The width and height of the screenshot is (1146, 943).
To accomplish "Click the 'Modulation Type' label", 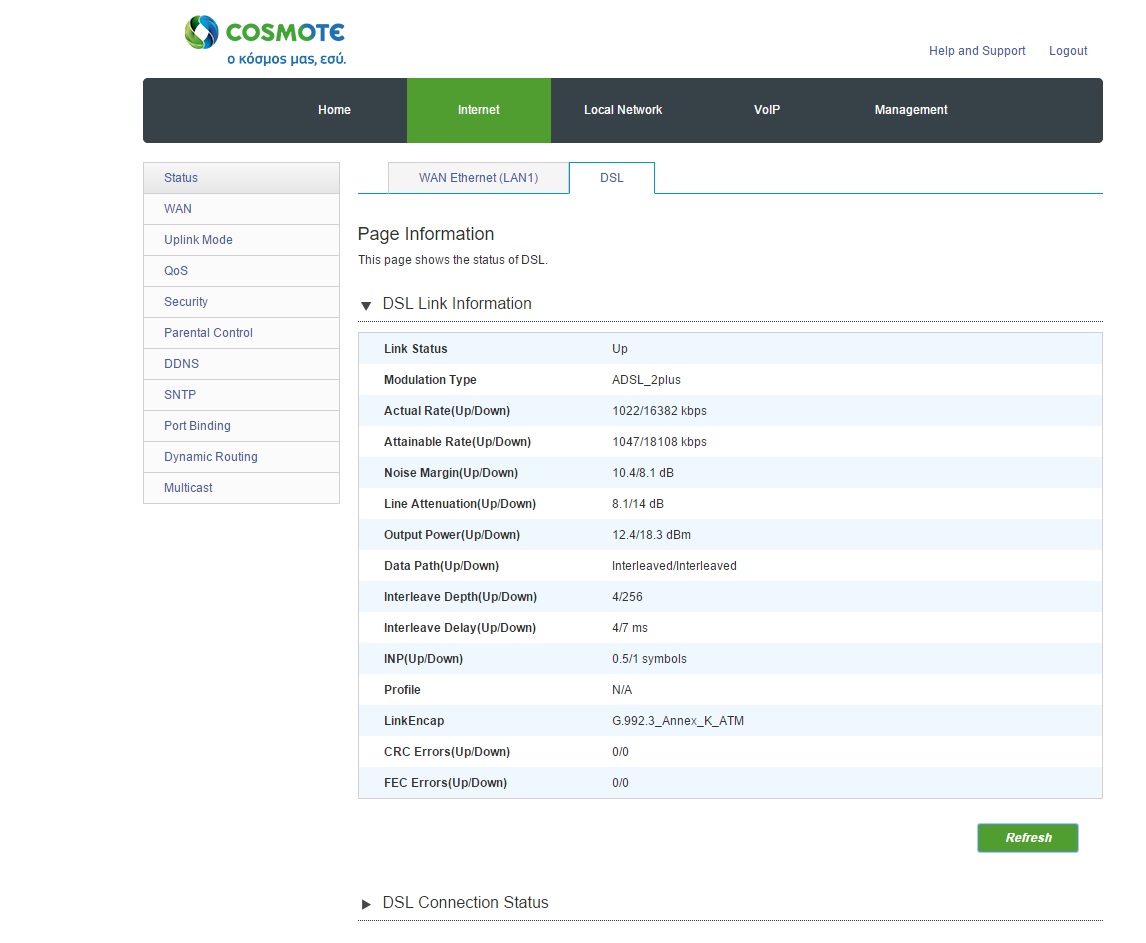I will pyautogui.click(x=430, y=380).
